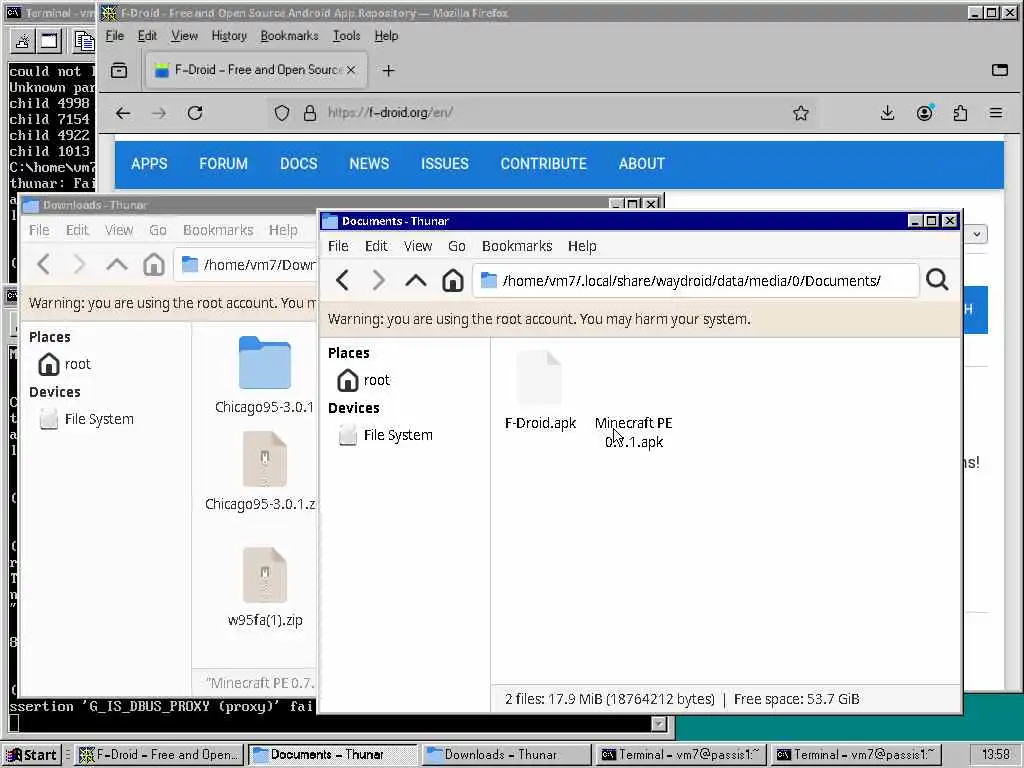Open Bookmarks menu in Documents Thunar
The width and height of the screenshot is (1024, 768).
click(x=517, y=246)
